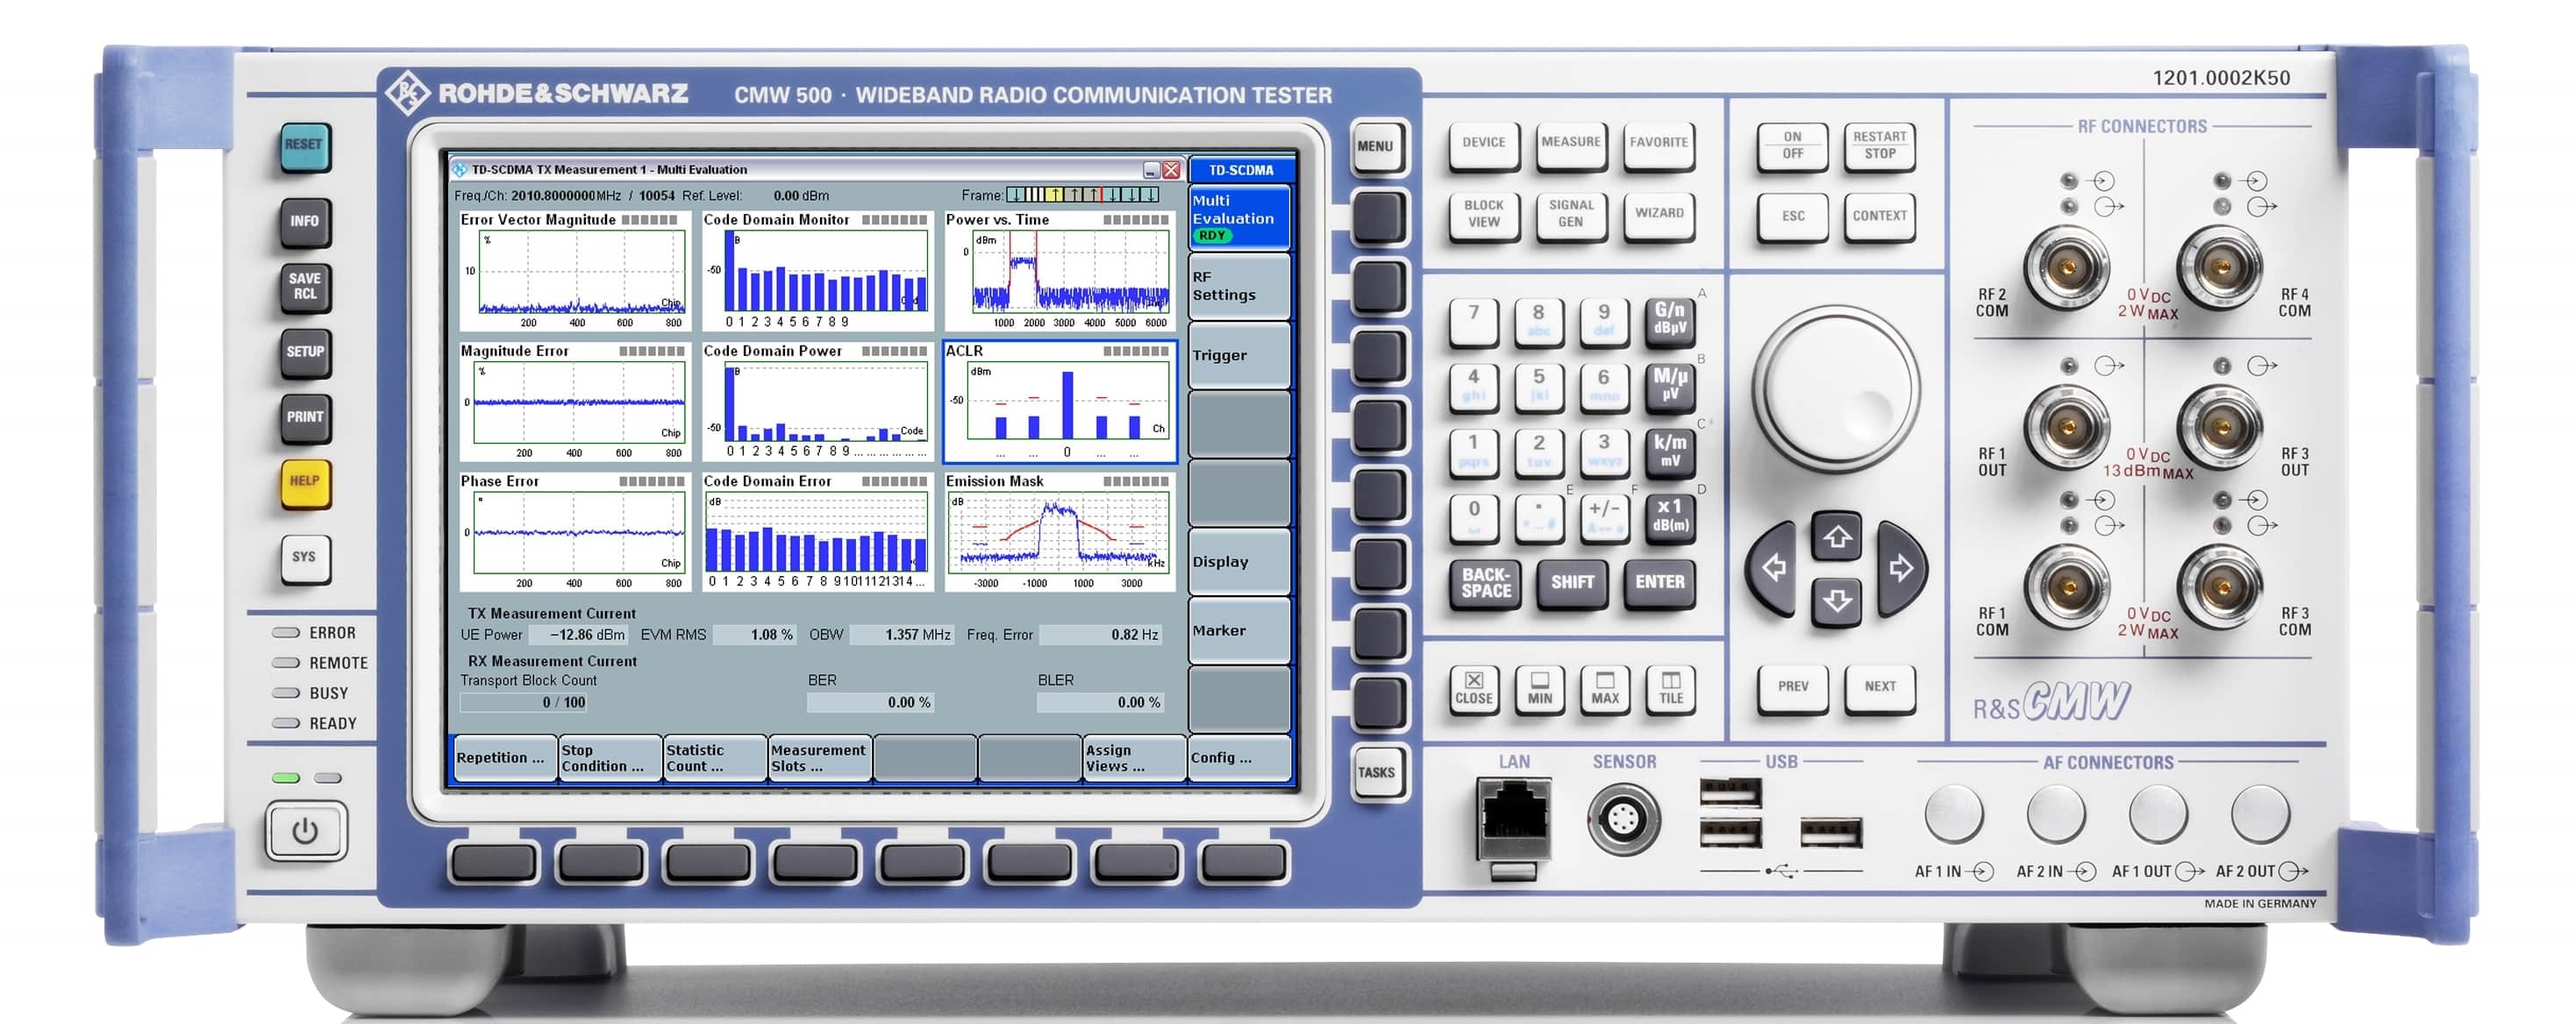This screenshot has height=1024, width=2576.
Task: Open Stop Condition softkey menu
Action: coord(608,758)
